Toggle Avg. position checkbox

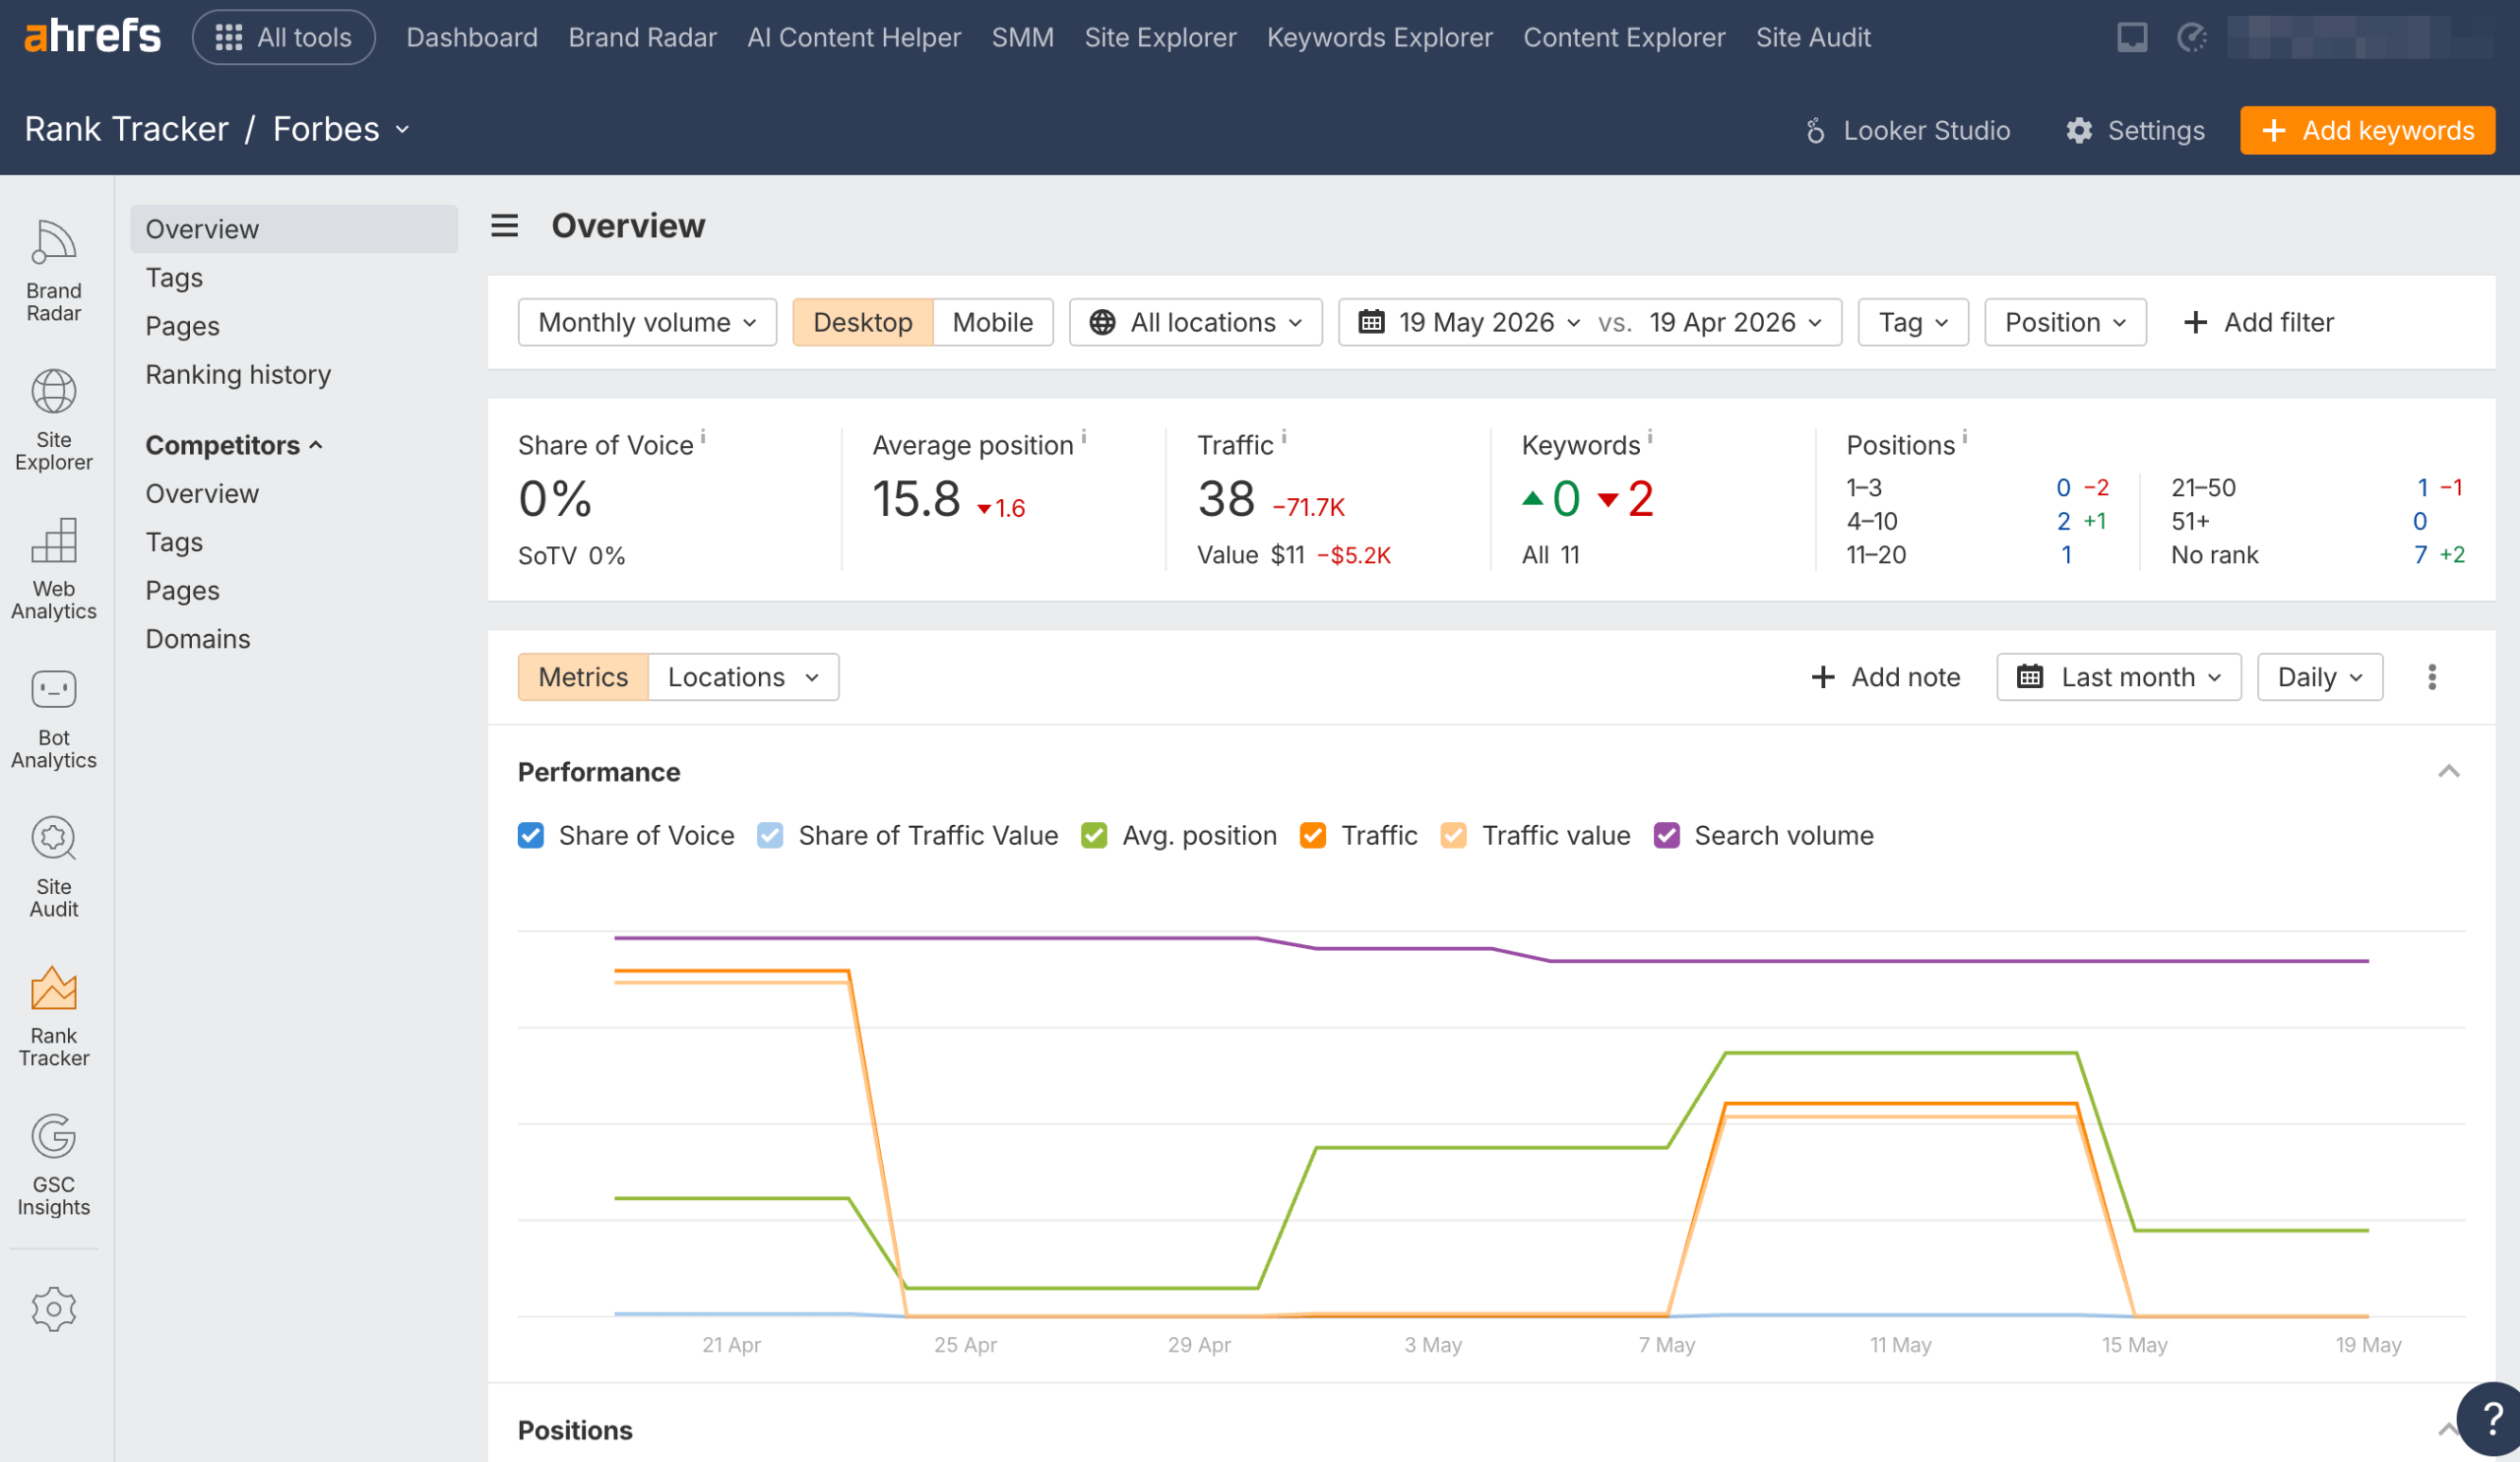click(x=1094, y=835)
